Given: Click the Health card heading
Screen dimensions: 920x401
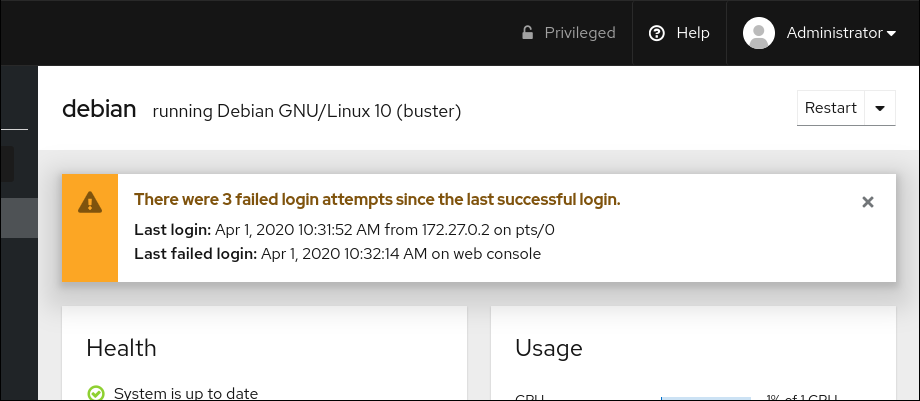Looking at the screenshot, I should click(x=121, y=348).
